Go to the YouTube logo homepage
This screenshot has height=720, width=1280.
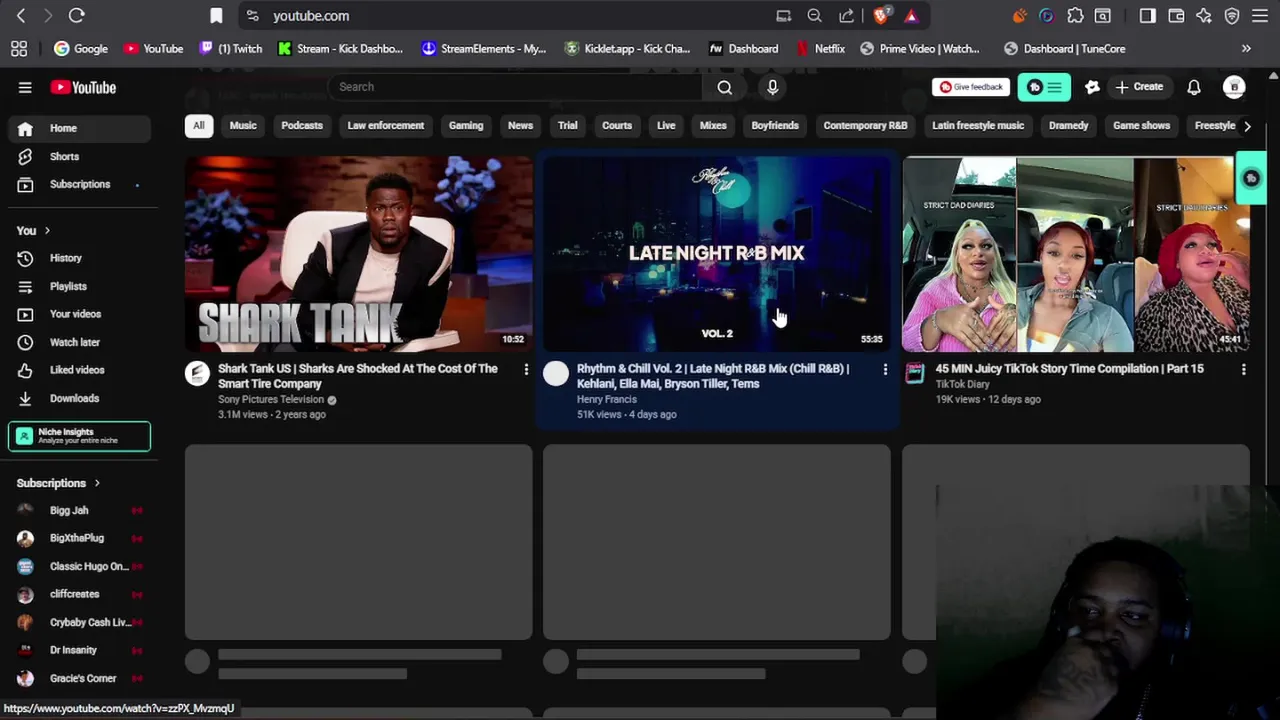[83, 87]
